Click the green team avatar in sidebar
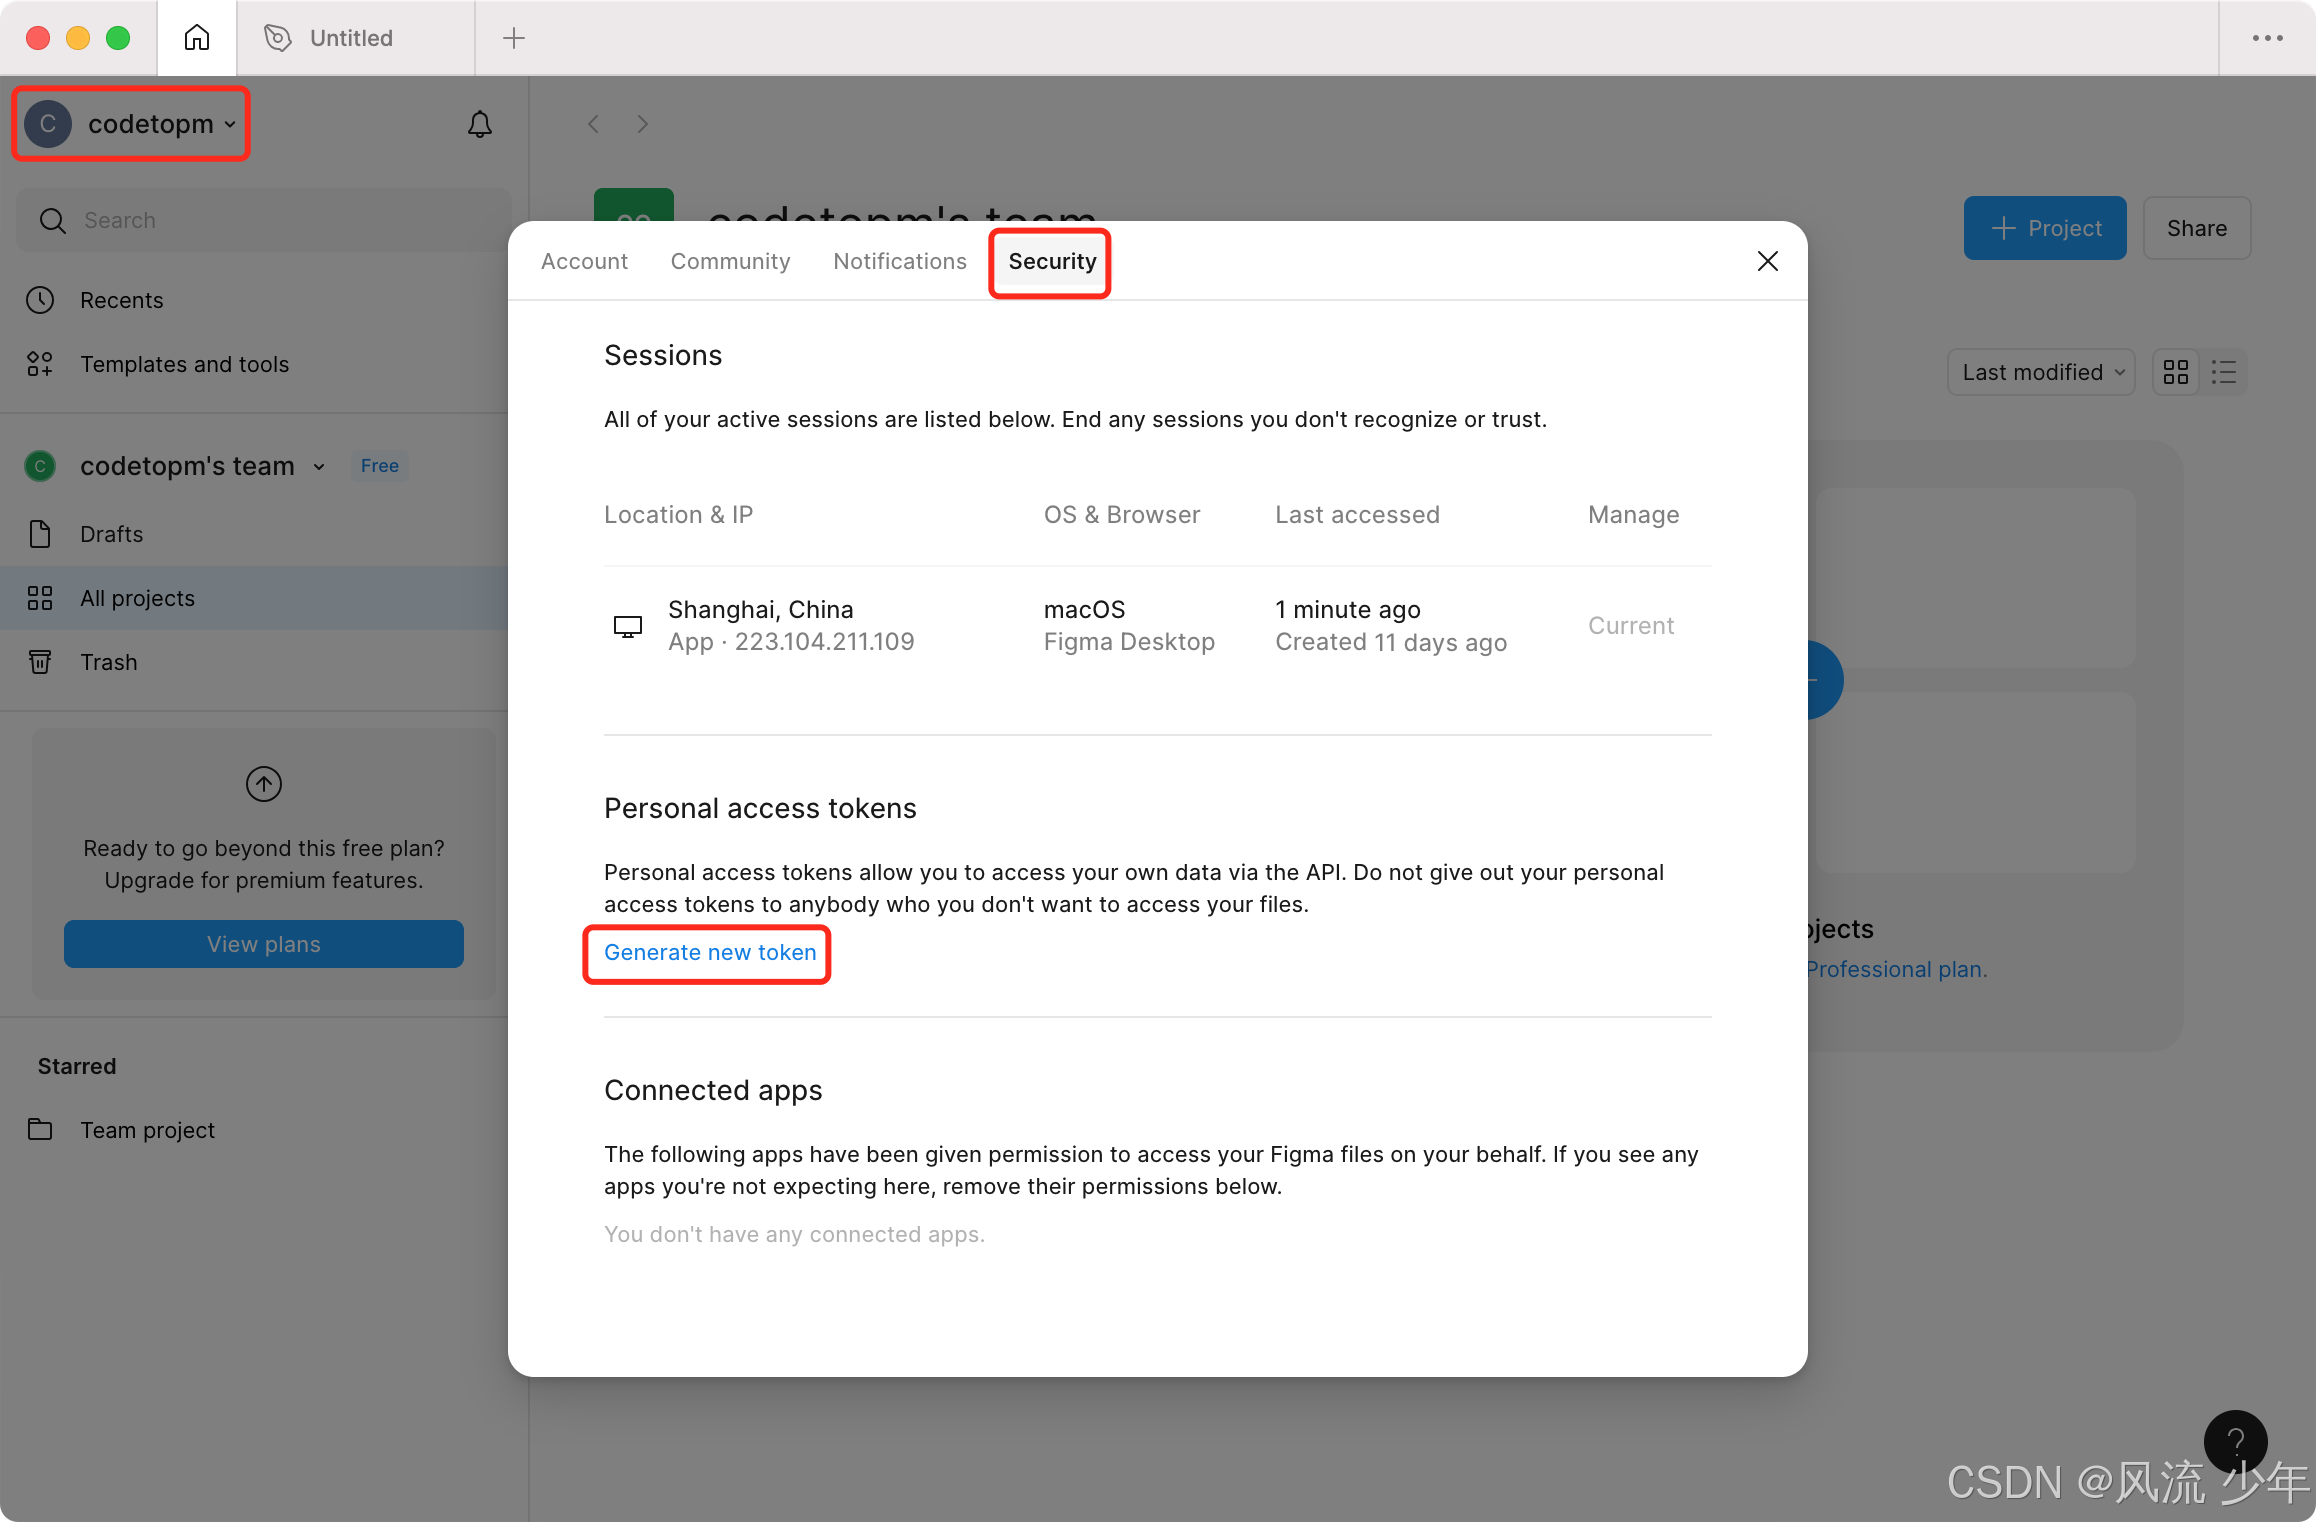Image resolution: width=2316 pixels, height=1522 pixels. [x=40, y=466]
